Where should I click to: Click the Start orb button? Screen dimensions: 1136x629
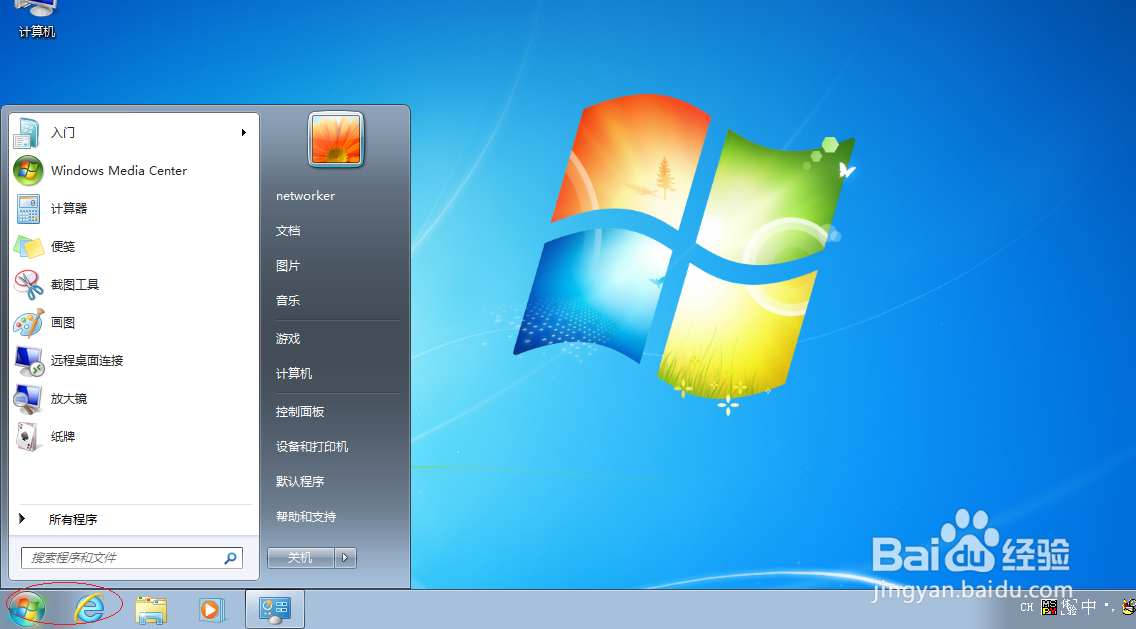click(x=27, y=608)
